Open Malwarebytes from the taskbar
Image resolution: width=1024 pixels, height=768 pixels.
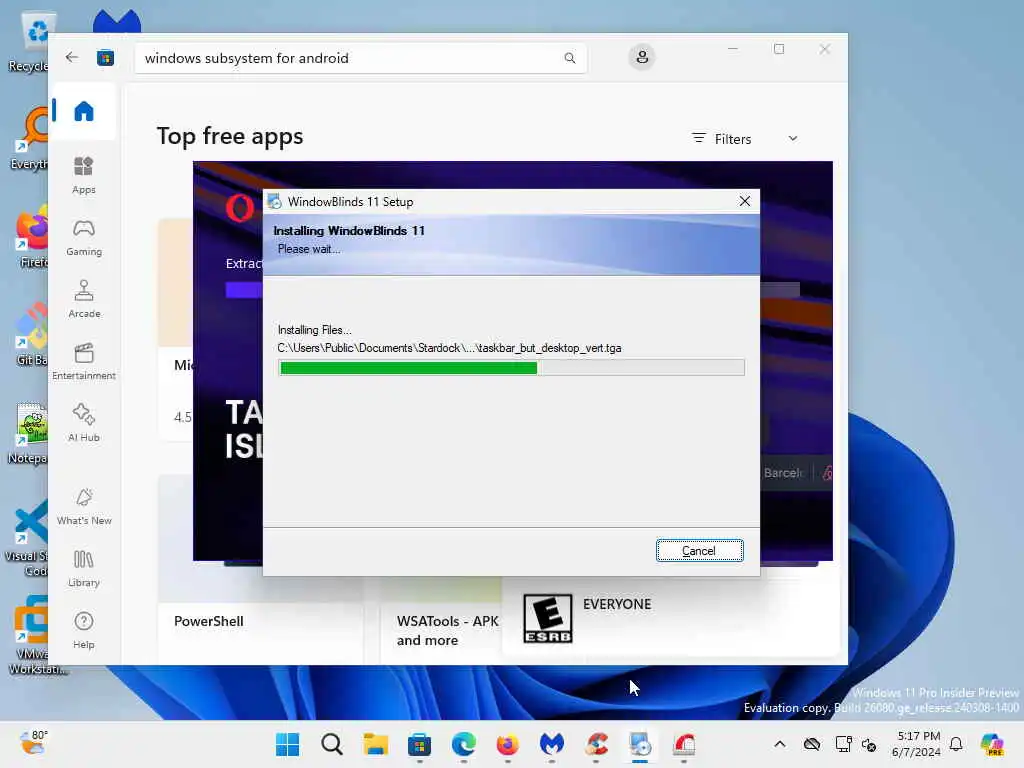552,744
